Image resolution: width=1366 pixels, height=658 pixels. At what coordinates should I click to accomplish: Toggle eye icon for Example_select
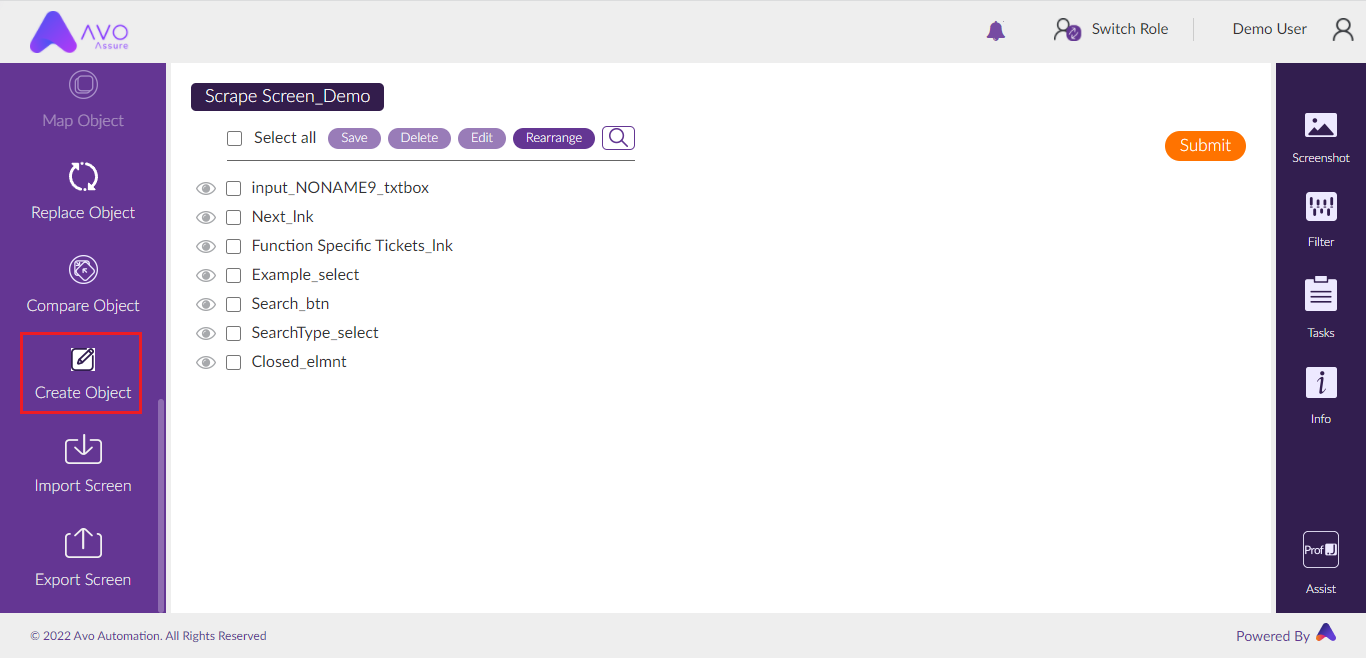[206, 275]
